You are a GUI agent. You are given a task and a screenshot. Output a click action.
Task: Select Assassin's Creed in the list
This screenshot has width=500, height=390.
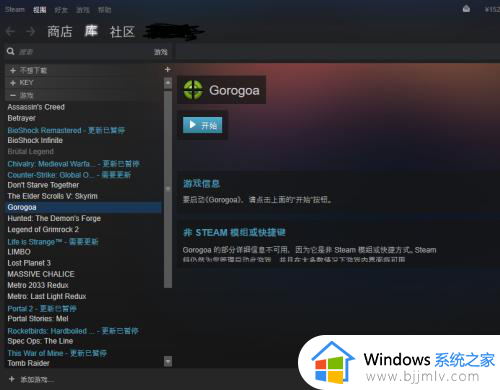(36, 107)
